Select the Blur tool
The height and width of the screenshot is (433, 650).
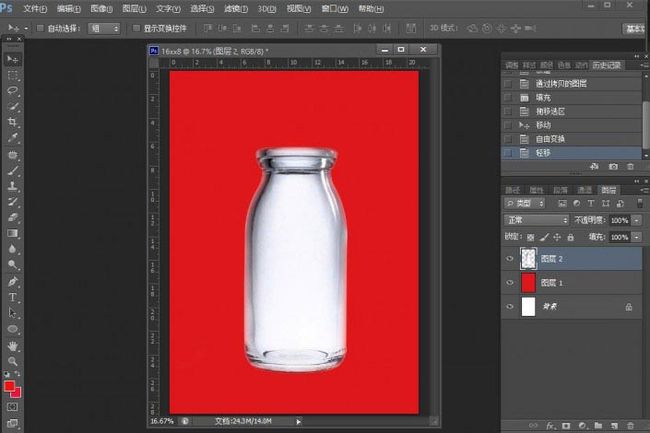(x=12, y=249)
